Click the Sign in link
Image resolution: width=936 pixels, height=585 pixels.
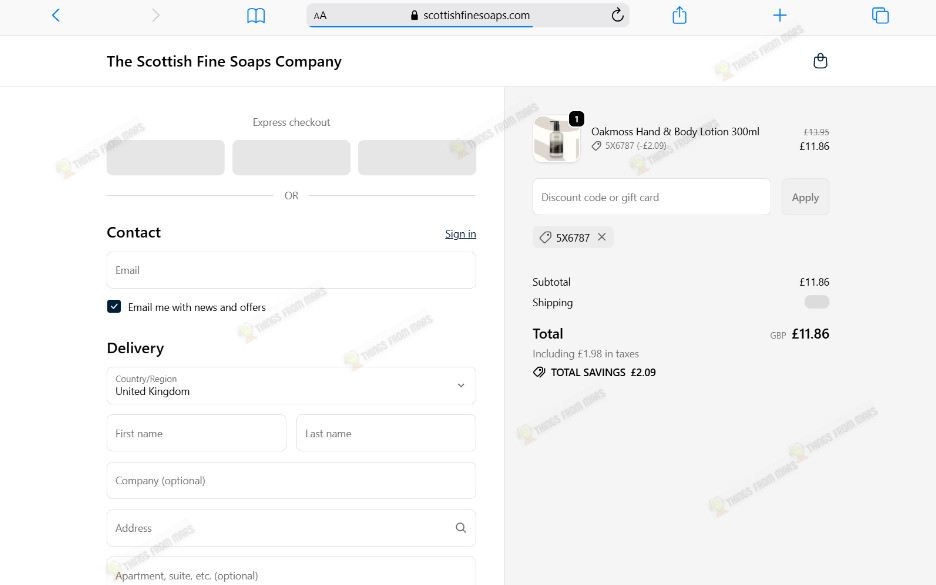tap(460, 234)
